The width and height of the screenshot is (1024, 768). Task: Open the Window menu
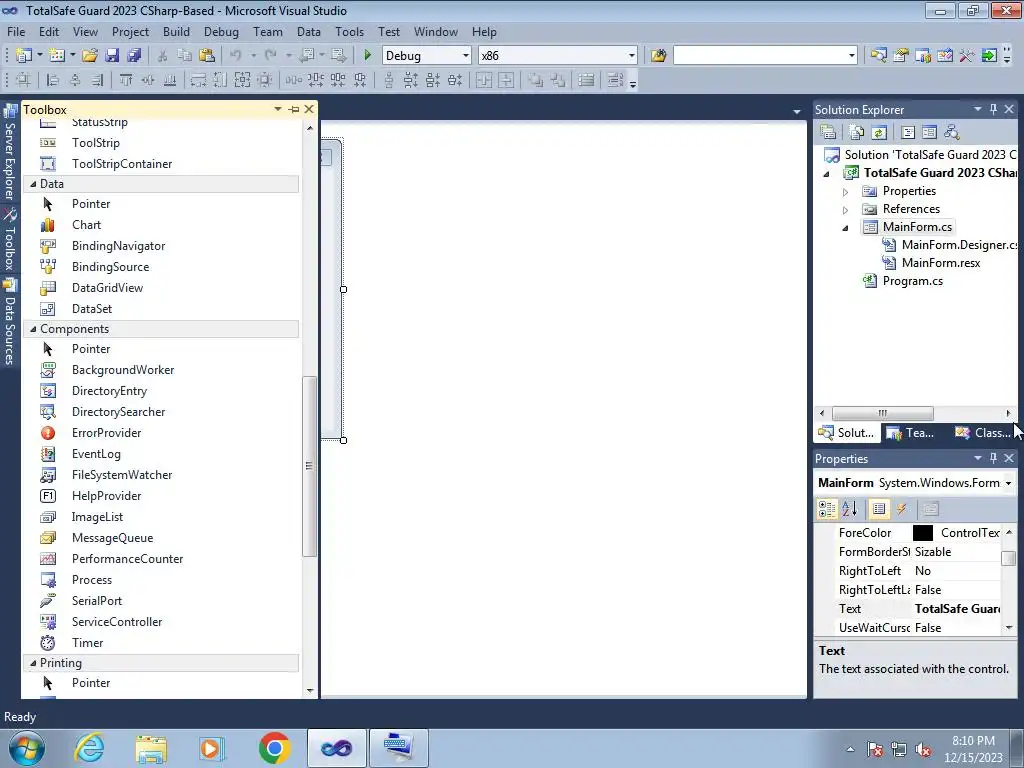[436, 31]
